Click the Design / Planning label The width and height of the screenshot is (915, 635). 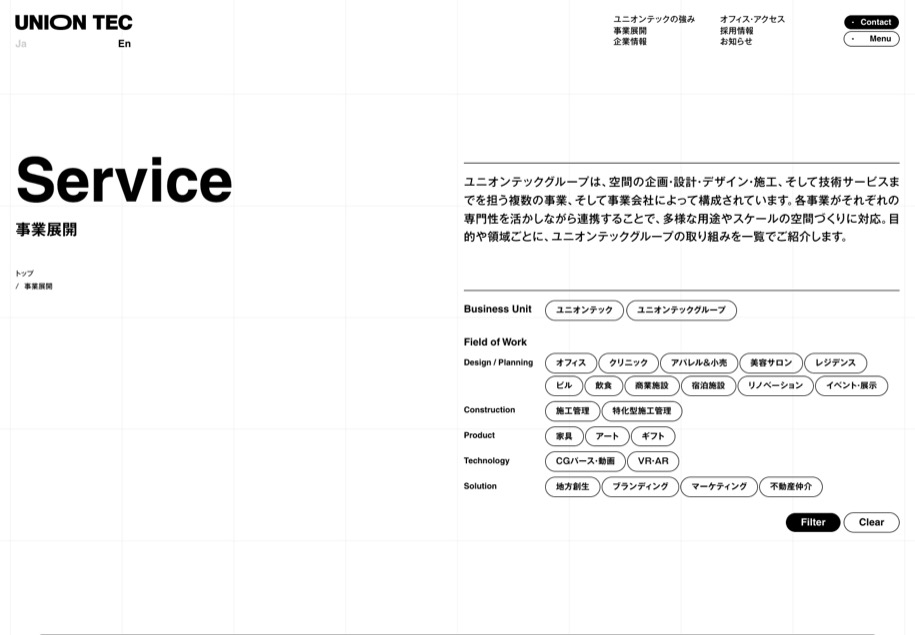coord(498,362)
